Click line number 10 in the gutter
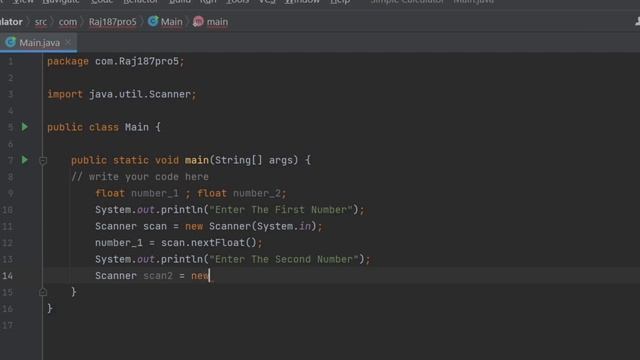This screenshot has width=640, height=360. 7,210
